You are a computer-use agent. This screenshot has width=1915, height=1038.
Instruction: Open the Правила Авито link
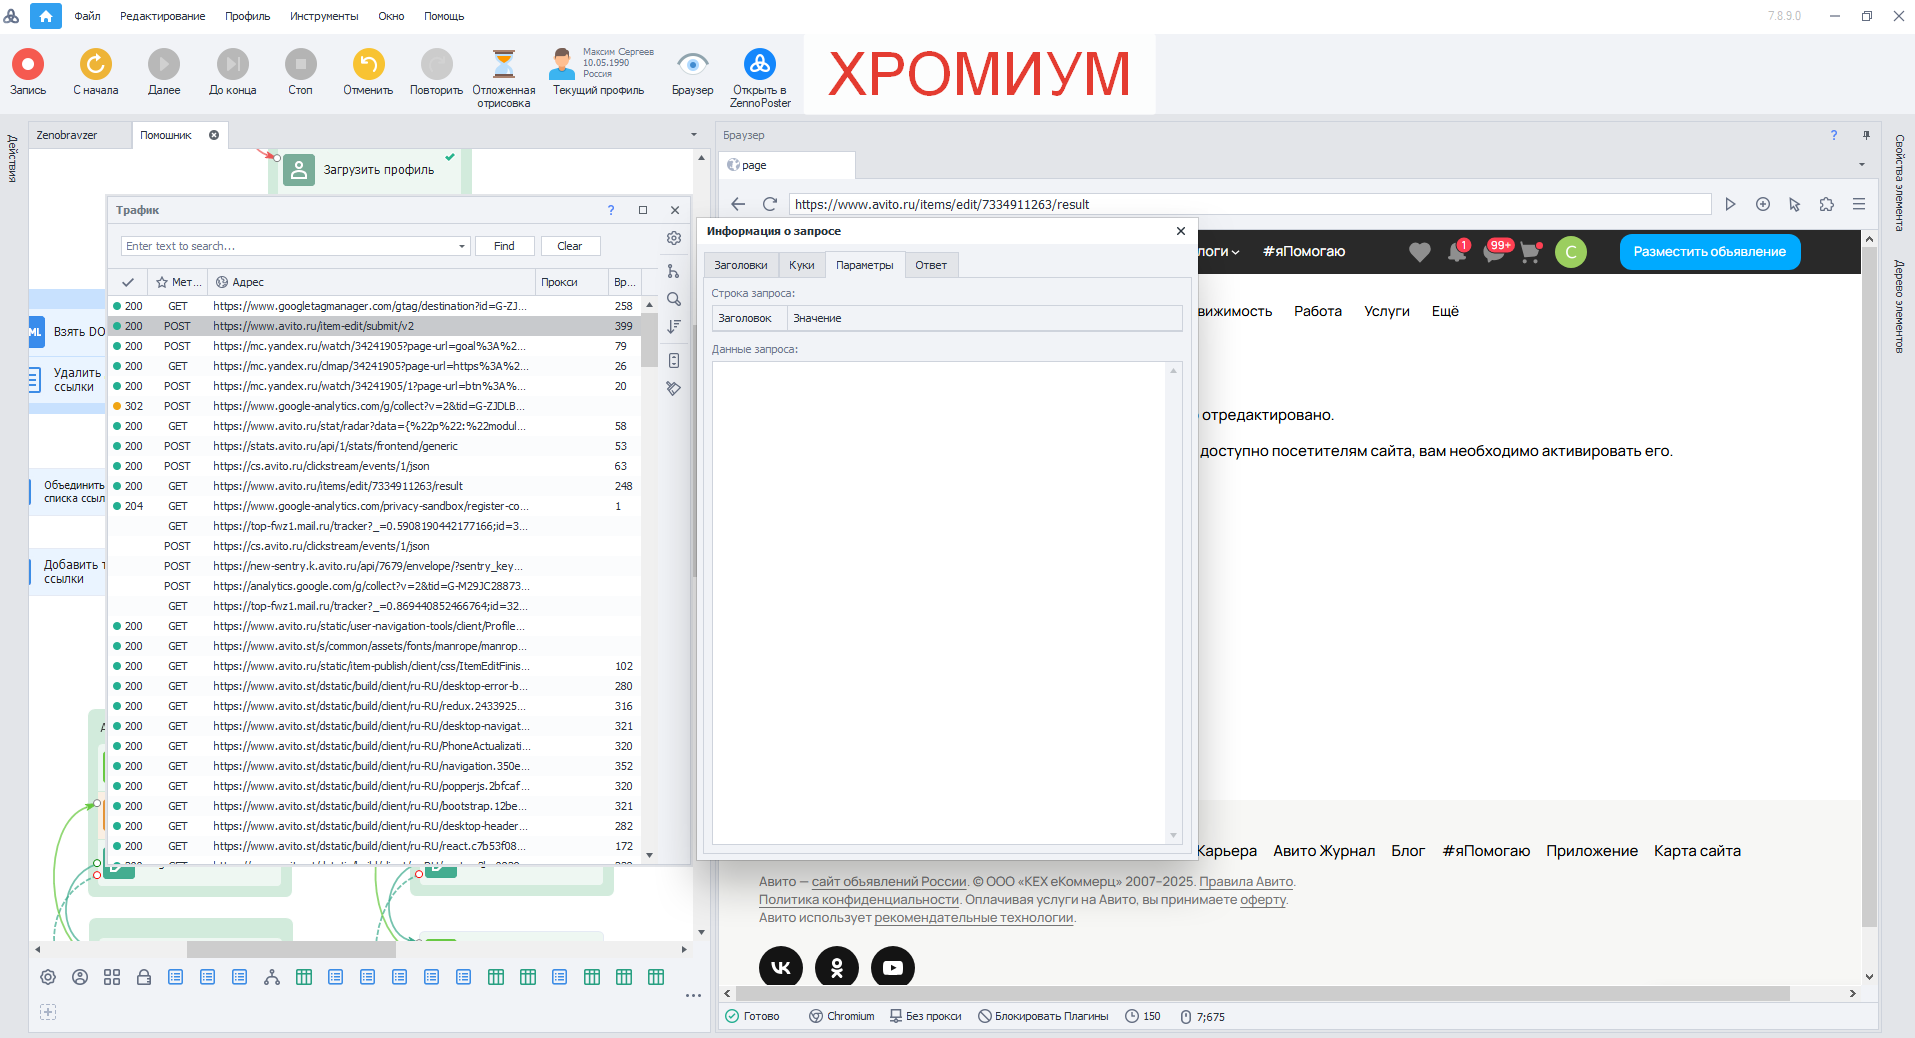coord(1246,882)
